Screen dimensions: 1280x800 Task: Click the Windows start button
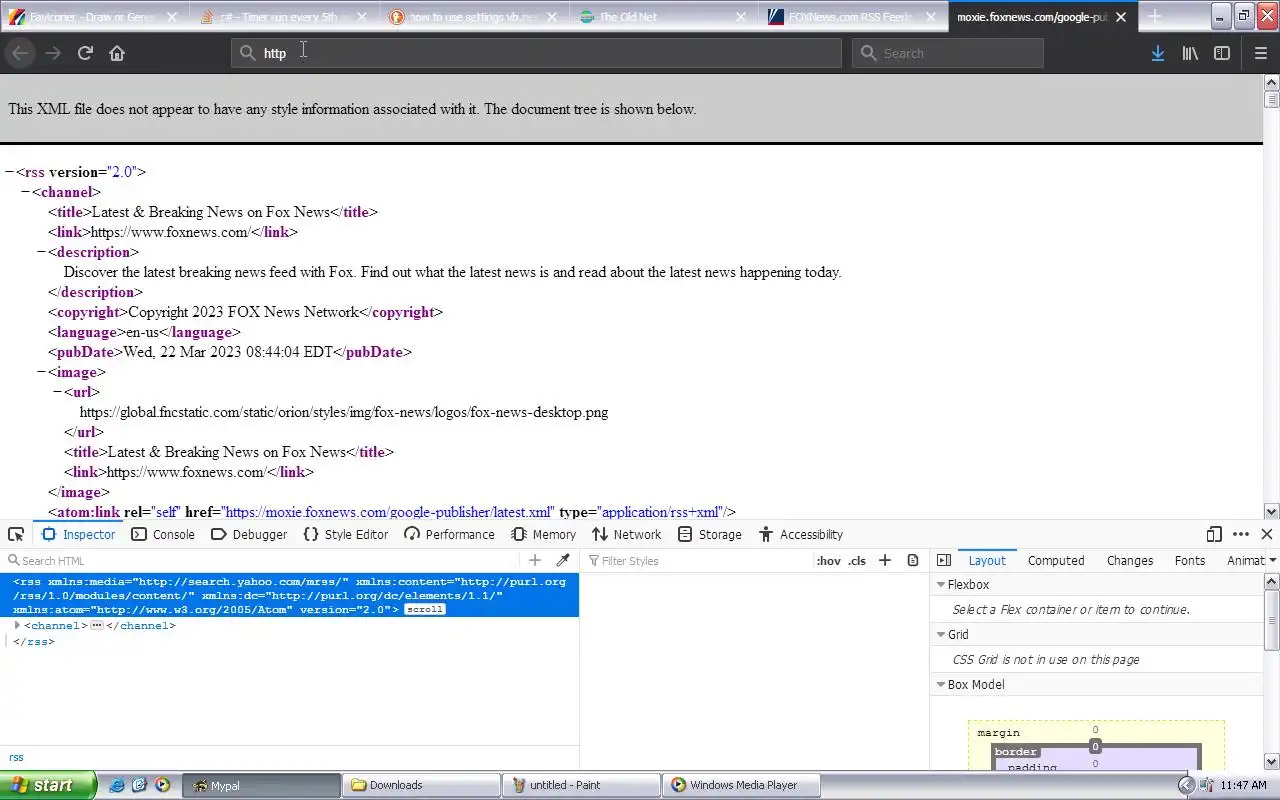tap(48, 785)
